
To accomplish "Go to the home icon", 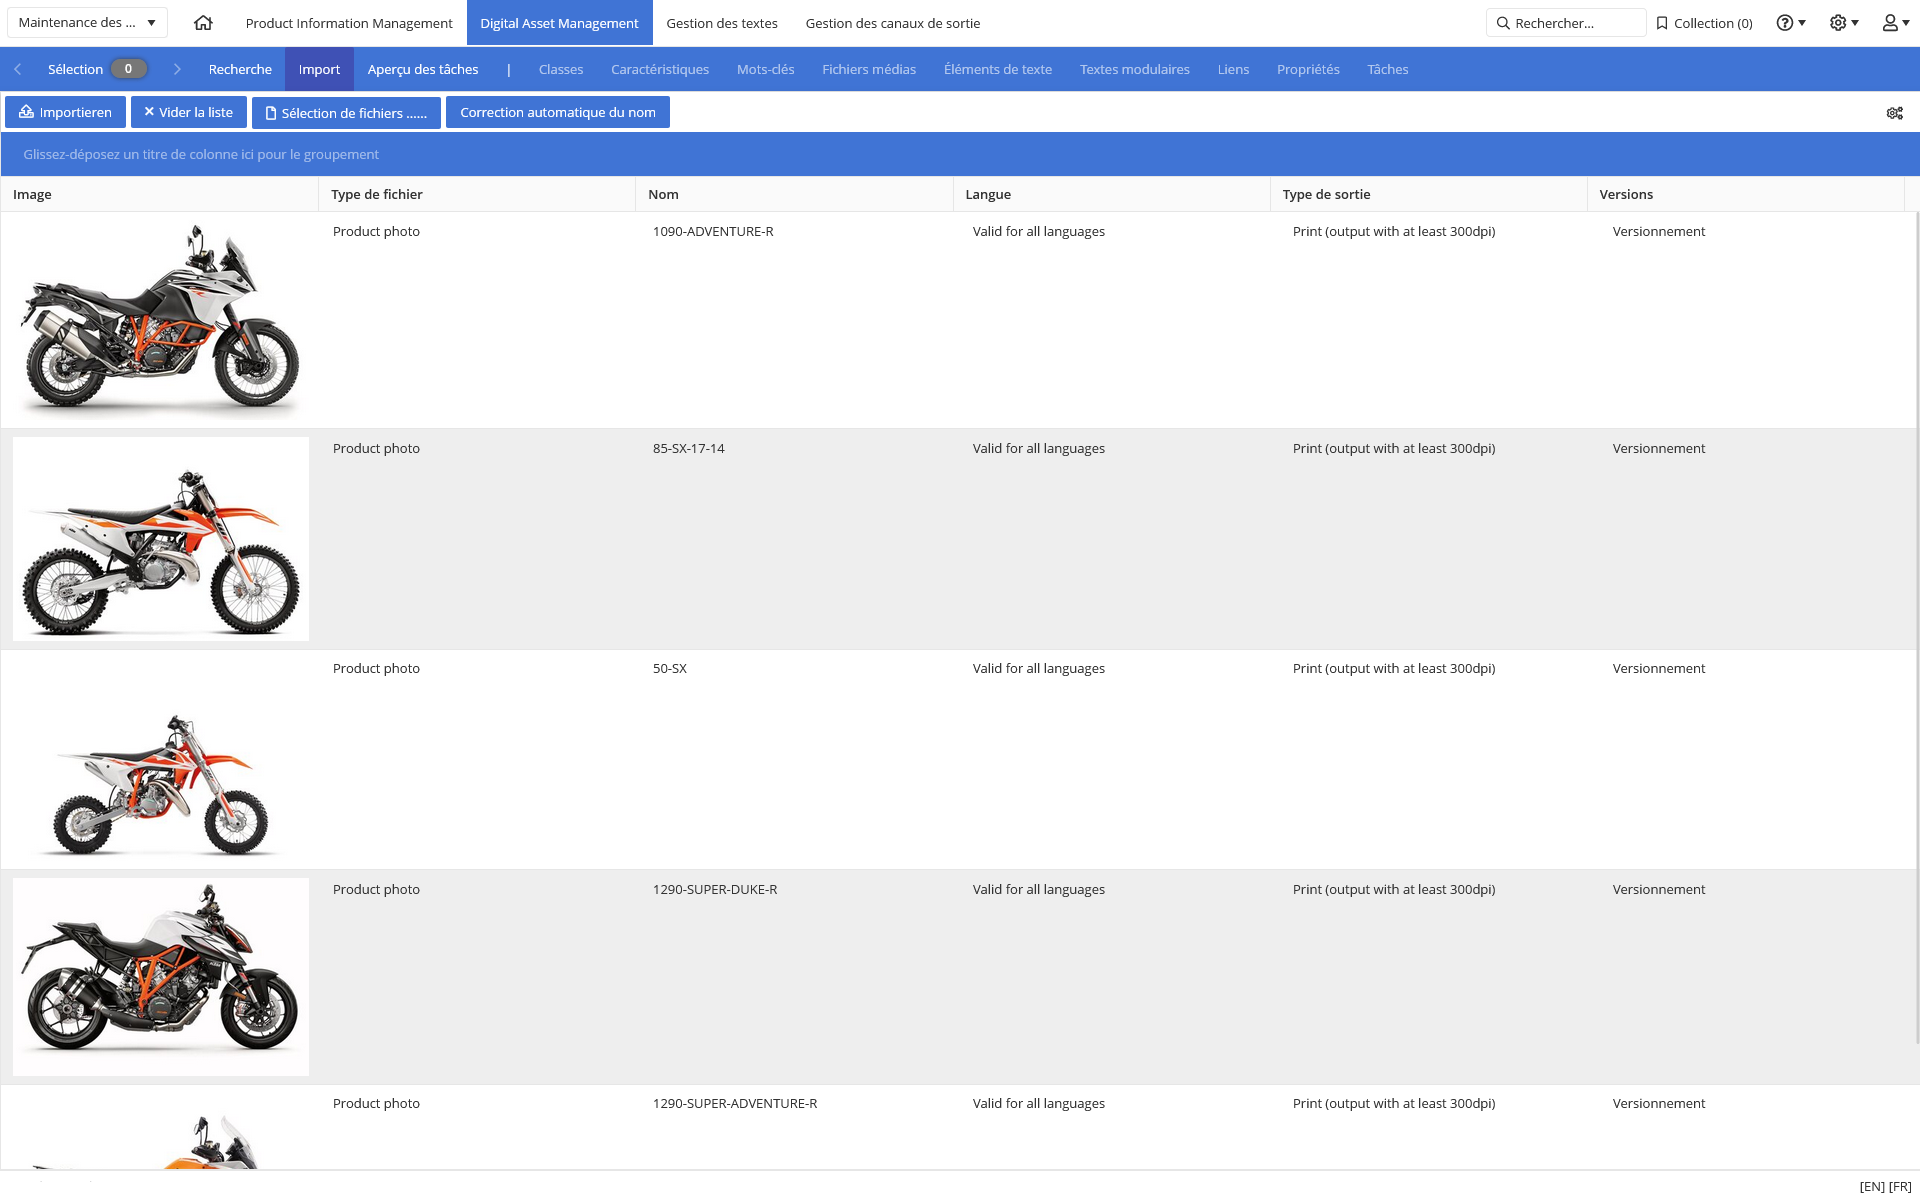I will [x=203, y=23].
